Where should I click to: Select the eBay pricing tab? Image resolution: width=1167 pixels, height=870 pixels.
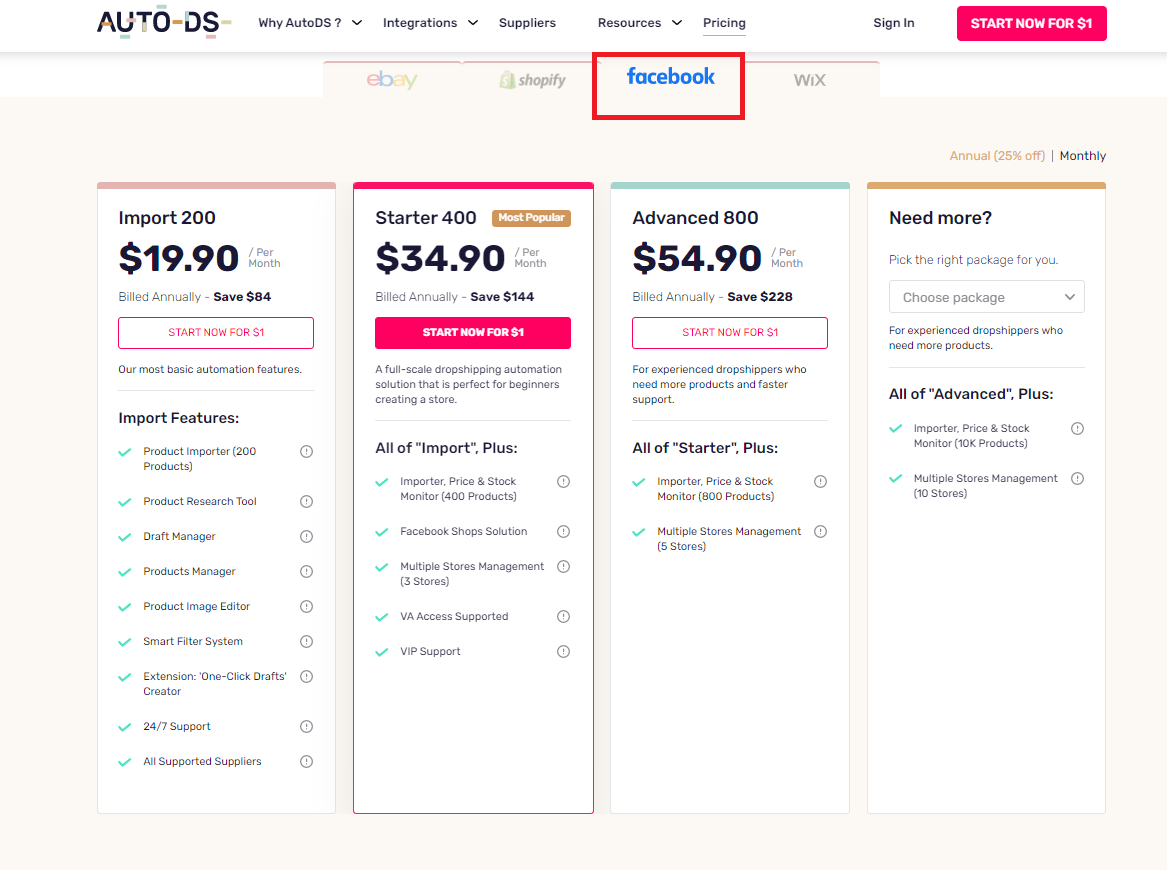[392, 80]
